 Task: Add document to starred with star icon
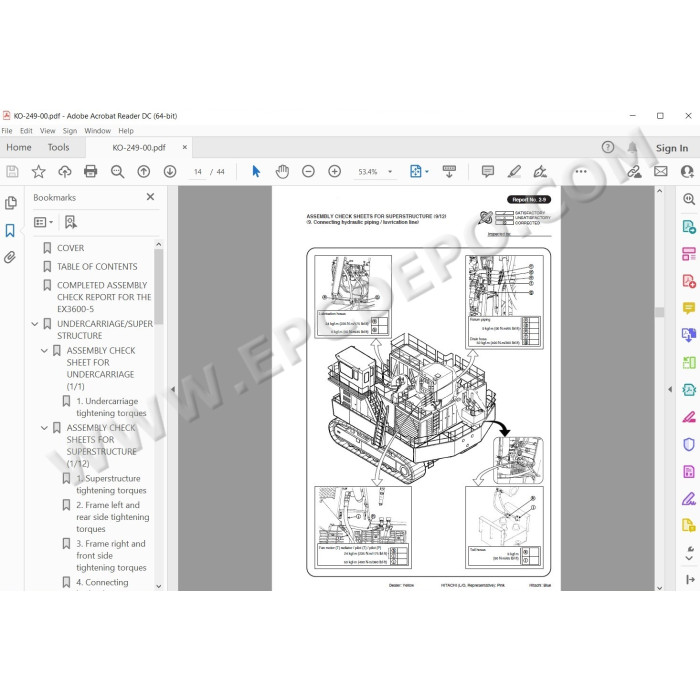(38, 171)
